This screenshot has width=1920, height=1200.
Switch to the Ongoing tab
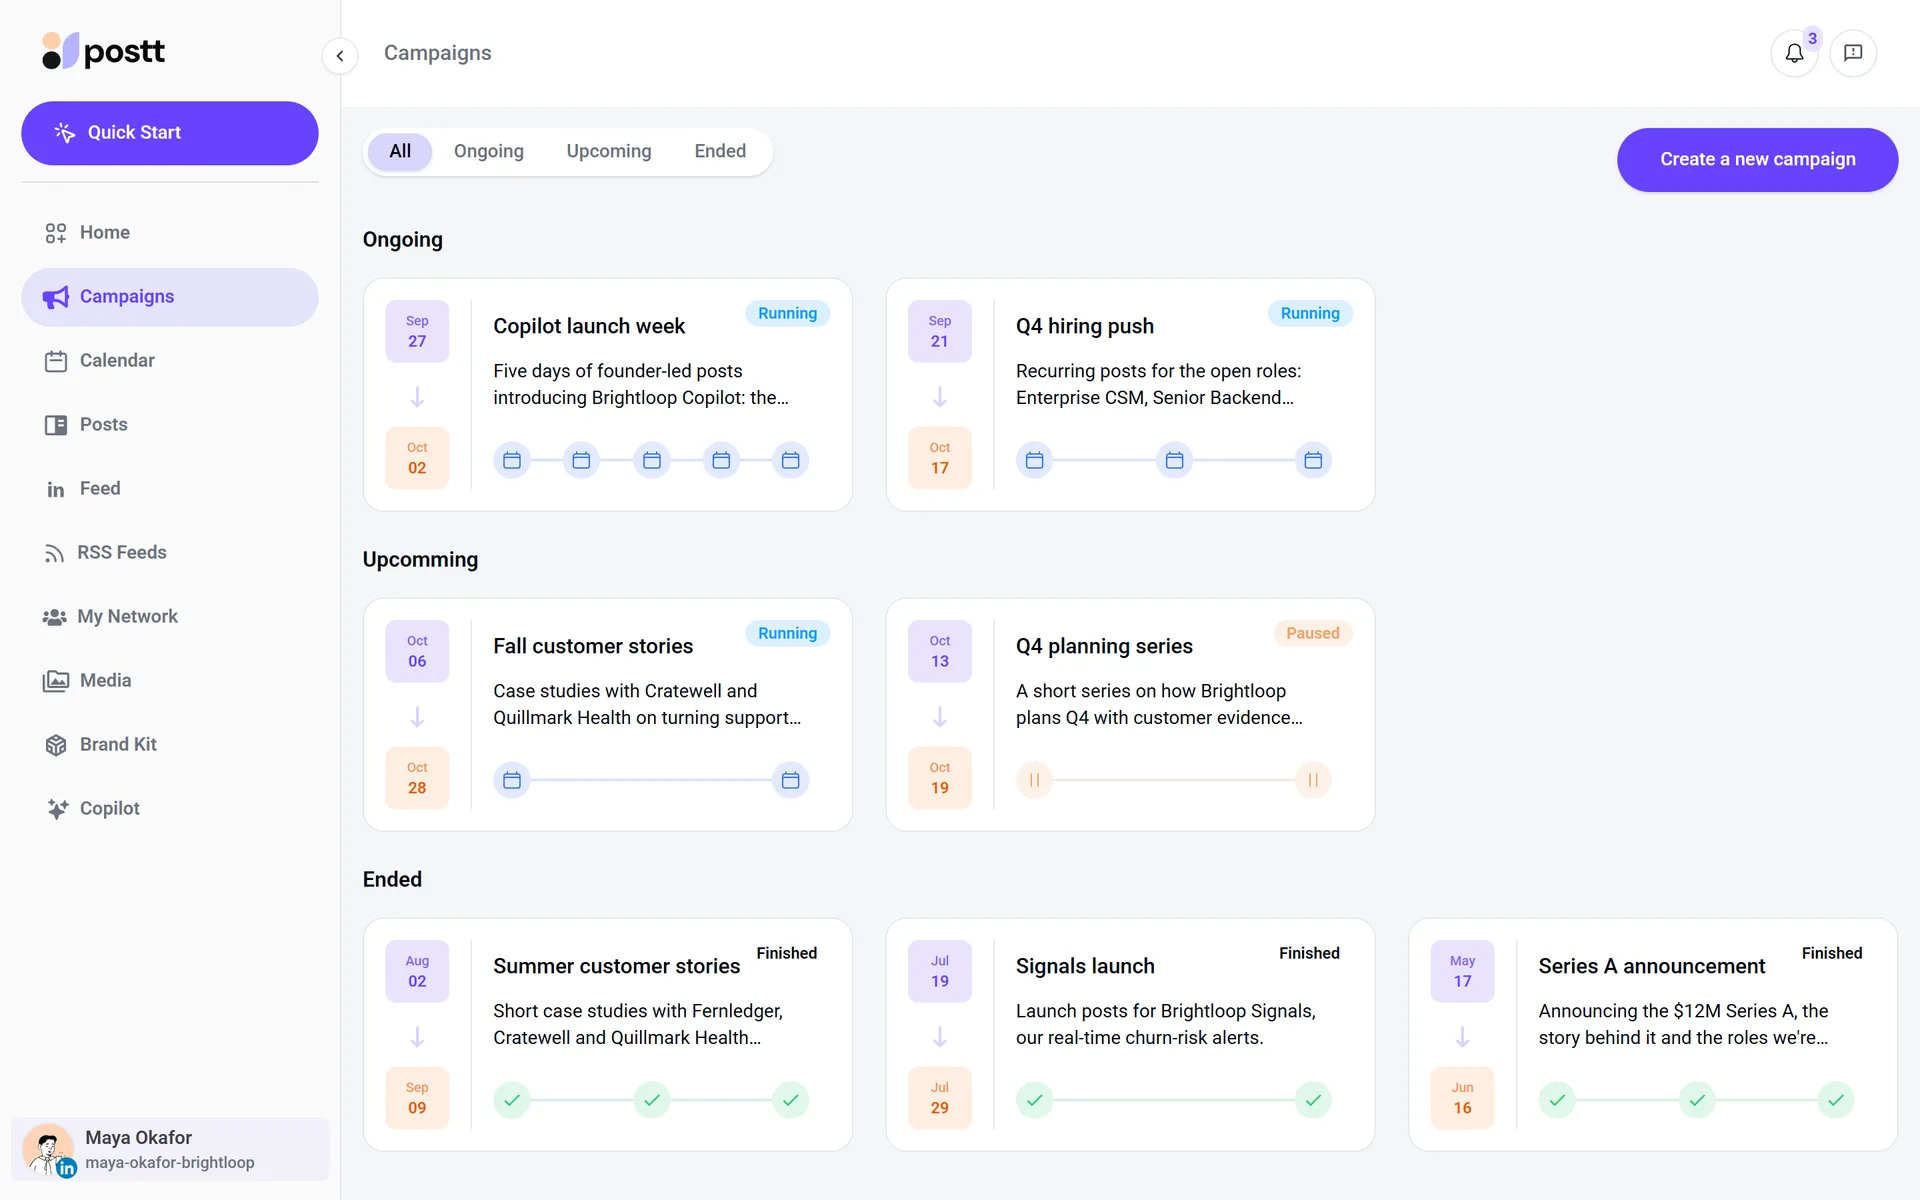(489, 151)
